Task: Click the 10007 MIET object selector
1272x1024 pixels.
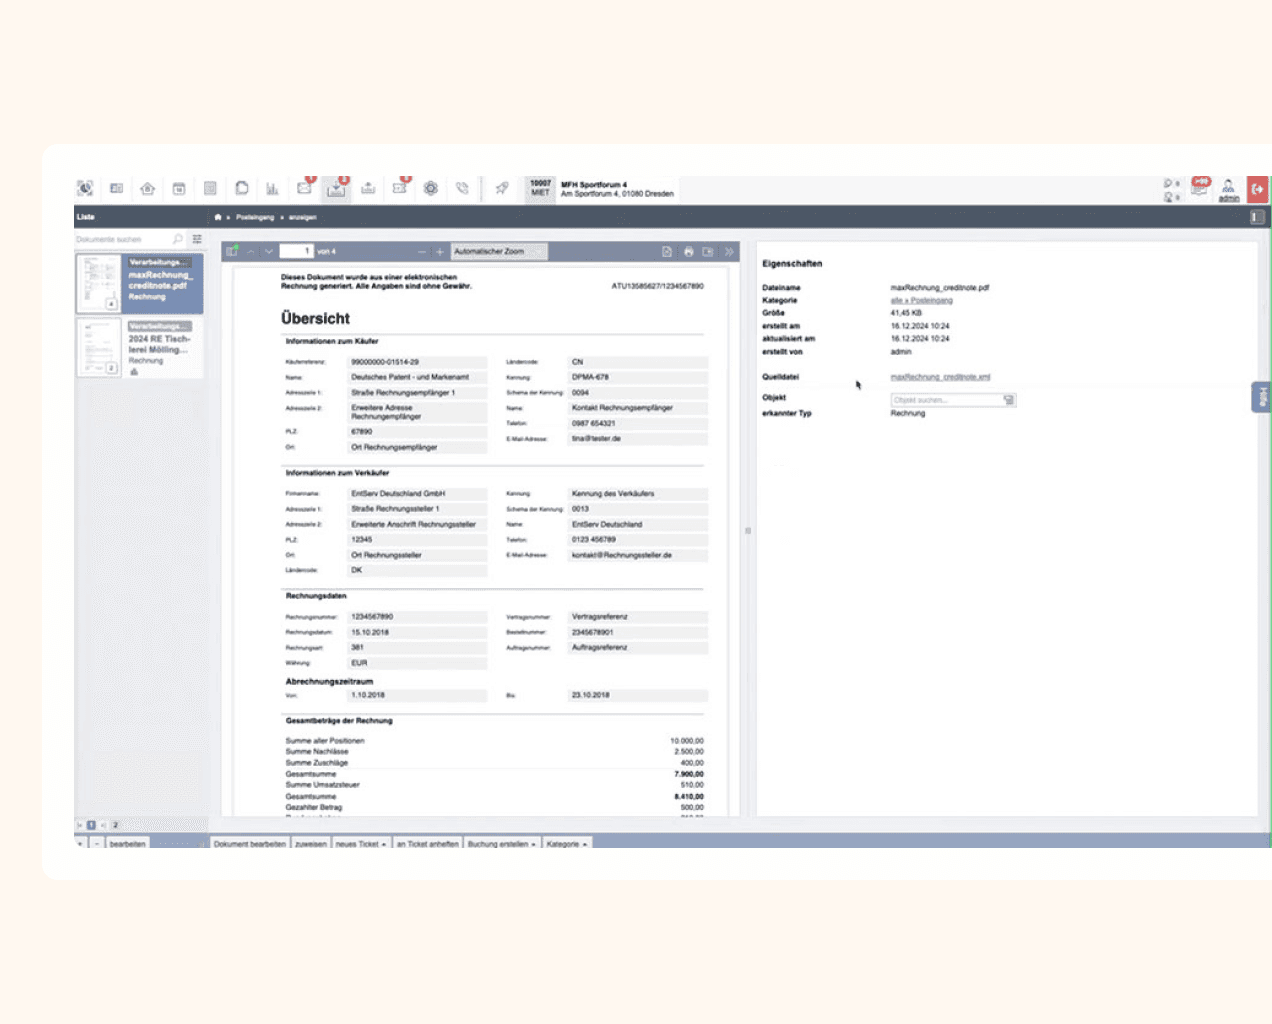Action: point(540,189)
